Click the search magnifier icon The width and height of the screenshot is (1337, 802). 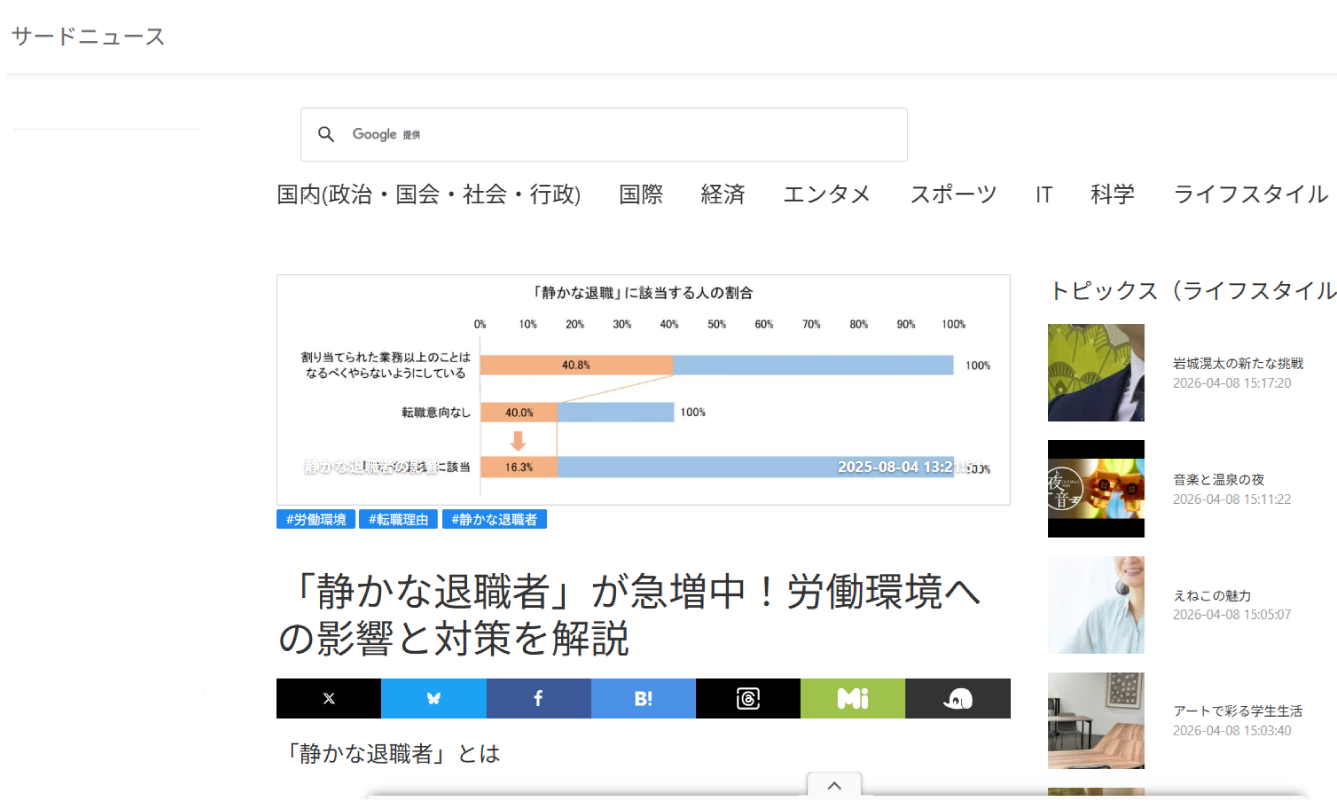coord(326,135)
